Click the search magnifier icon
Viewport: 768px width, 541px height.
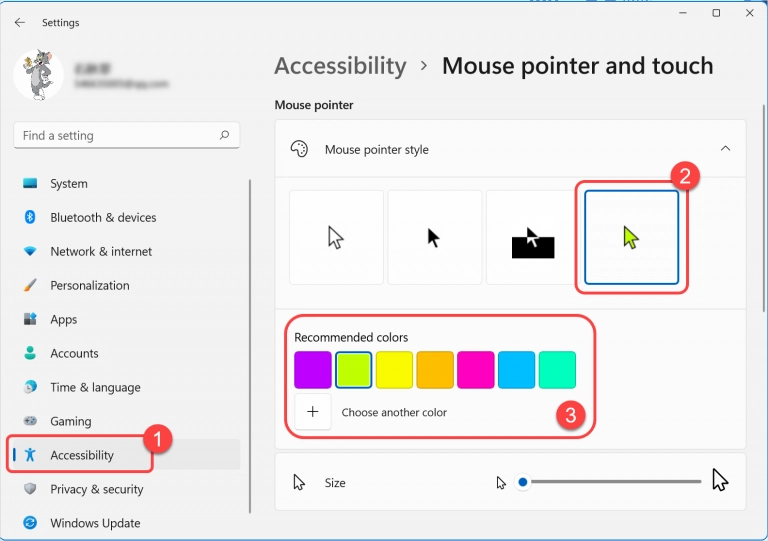click(x=224, y=135)
